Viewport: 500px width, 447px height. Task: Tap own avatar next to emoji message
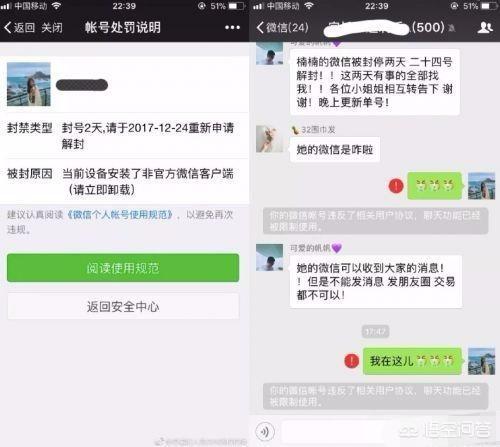pos(481,186)
